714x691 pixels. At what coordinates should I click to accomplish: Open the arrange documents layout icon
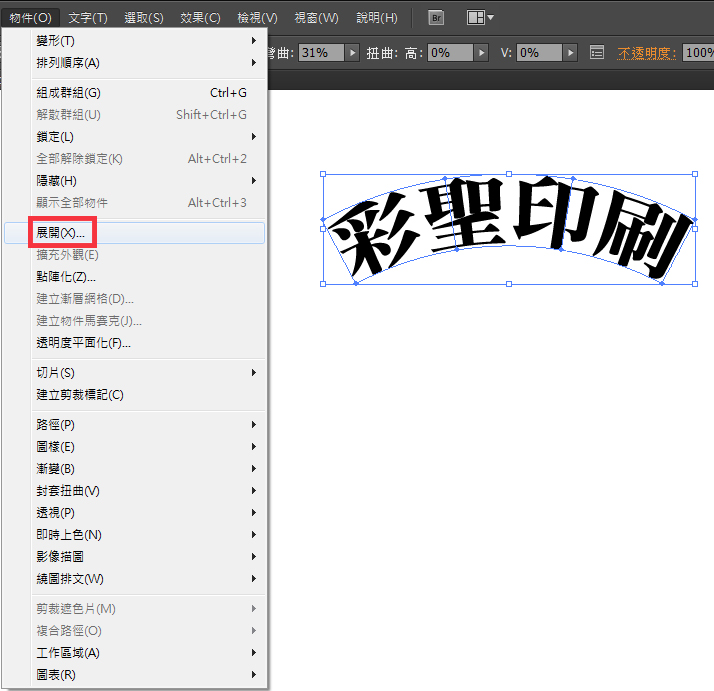coord(480,18)
